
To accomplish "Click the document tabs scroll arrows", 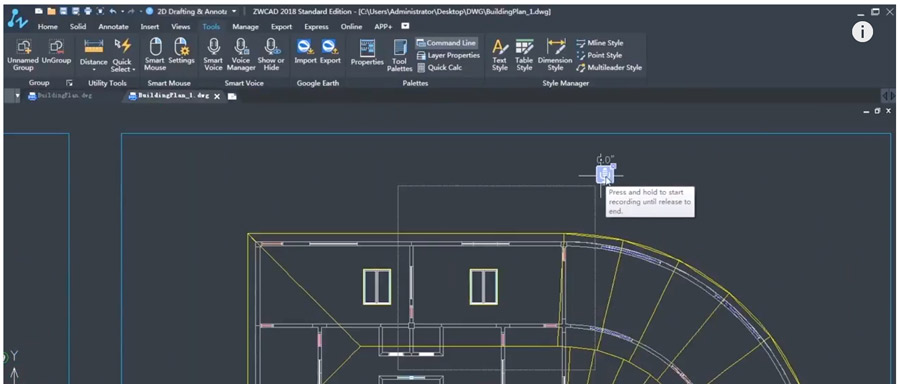I will [887, 96].
